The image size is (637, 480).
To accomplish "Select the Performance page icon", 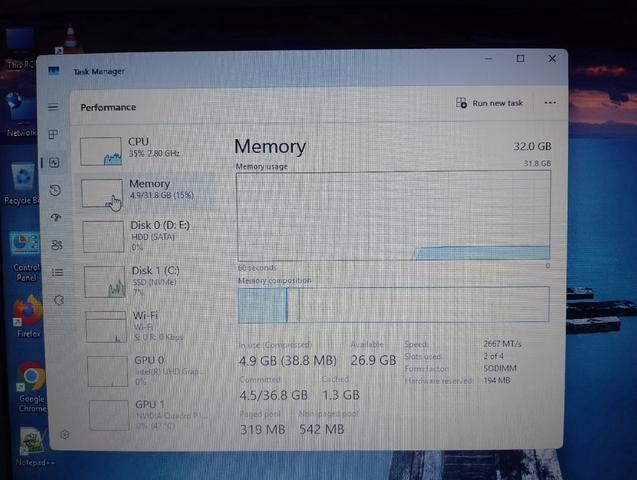I will (x=54, y=162).
